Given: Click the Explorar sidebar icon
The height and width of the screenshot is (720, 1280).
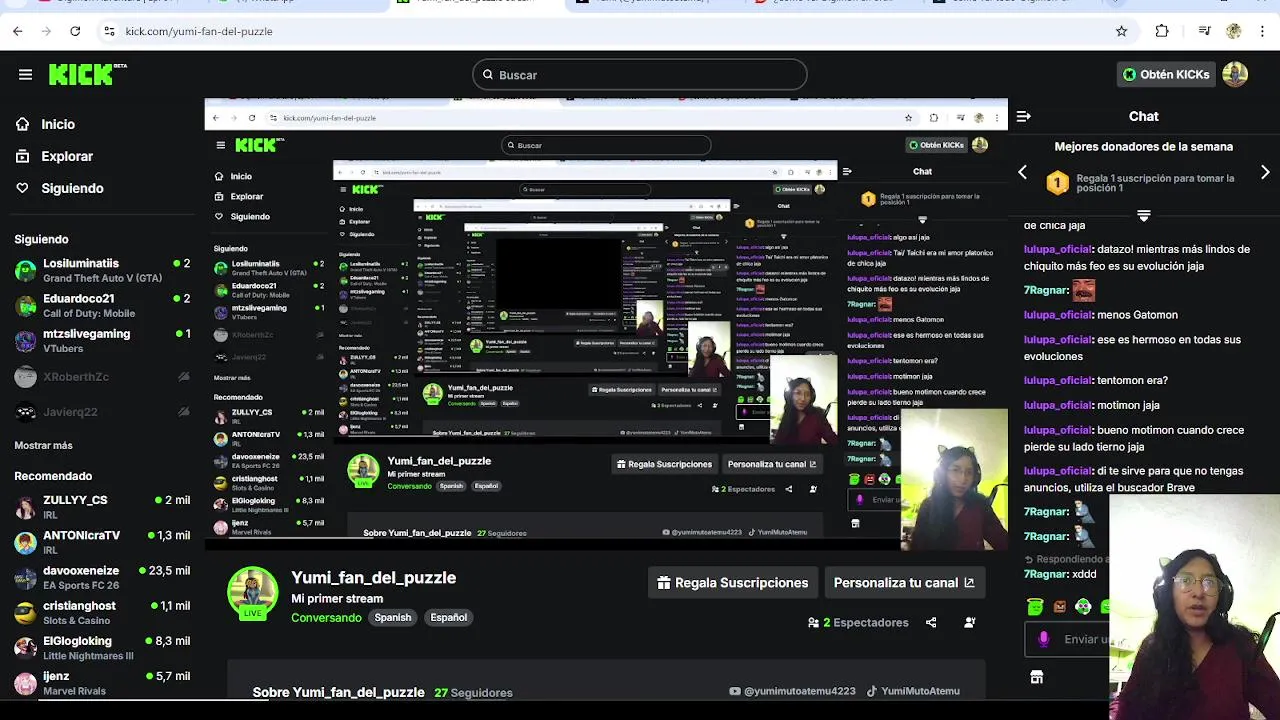Looking at the screenshot, I should pyautogui.click(x=22, y=156).
